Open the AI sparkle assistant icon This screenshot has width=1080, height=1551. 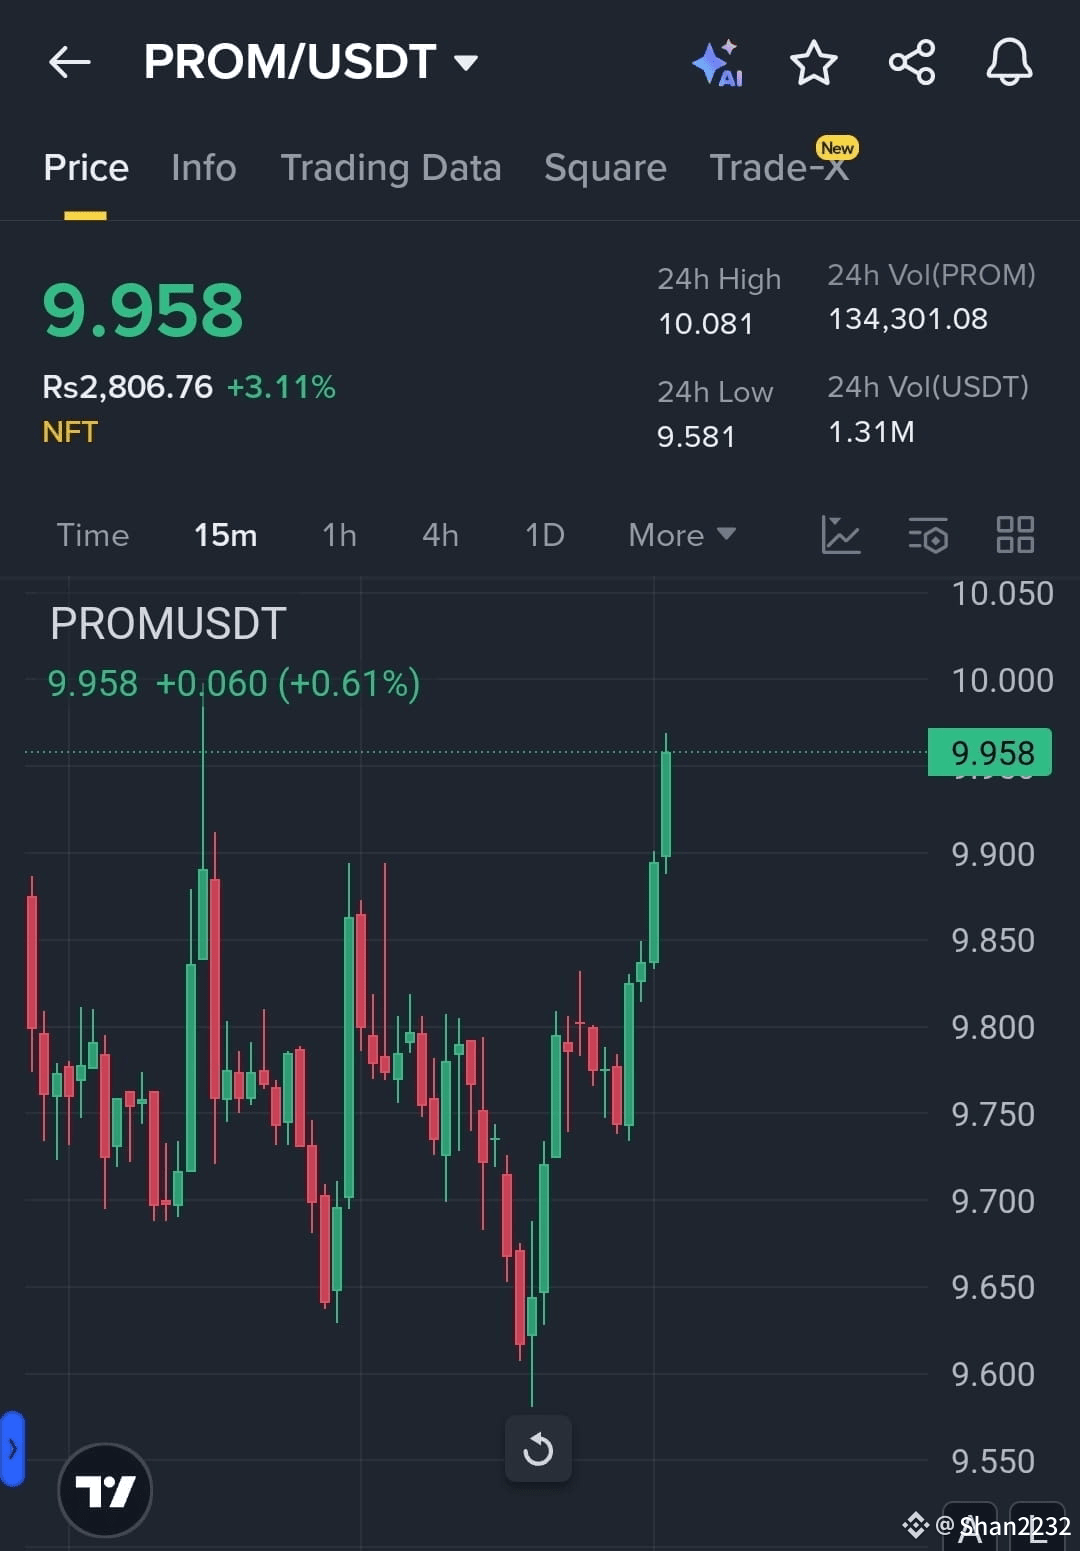718,63
